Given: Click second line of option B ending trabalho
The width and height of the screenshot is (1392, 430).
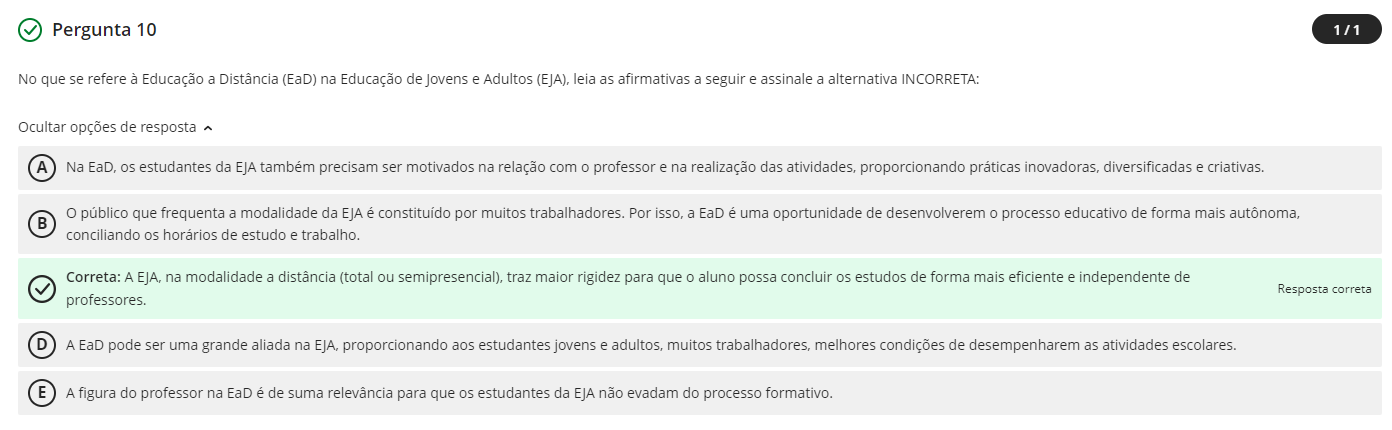Looking at the screenshot, I should [x=212, y=235].
